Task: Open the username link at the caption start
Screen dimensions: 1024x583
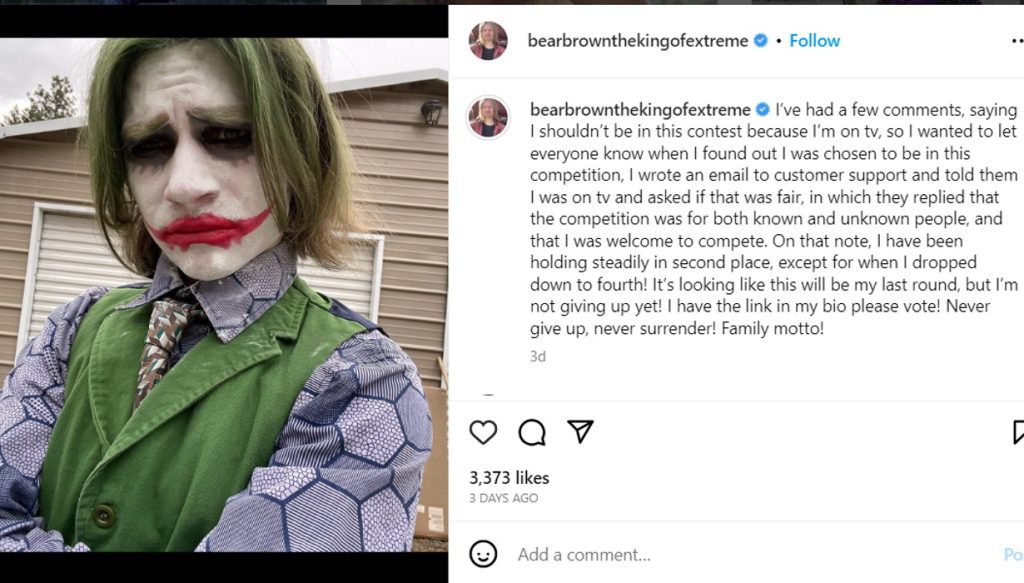Action: click(x=640, y=109)
